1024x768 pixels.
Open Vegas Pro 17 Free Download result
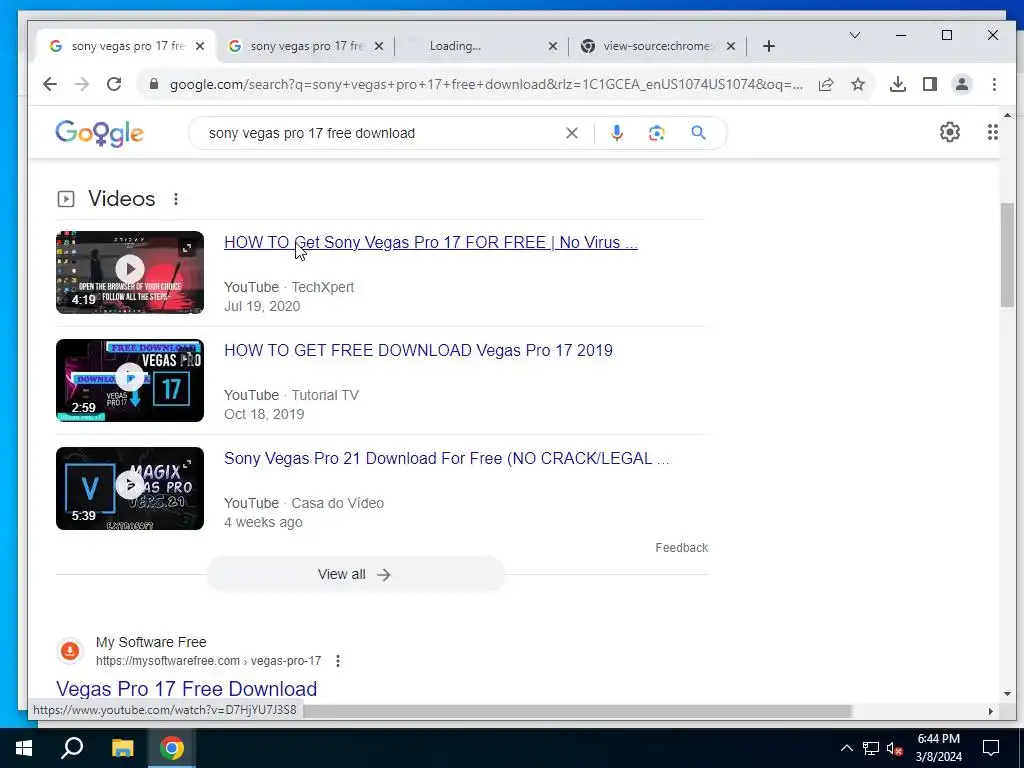click(187, 688)
